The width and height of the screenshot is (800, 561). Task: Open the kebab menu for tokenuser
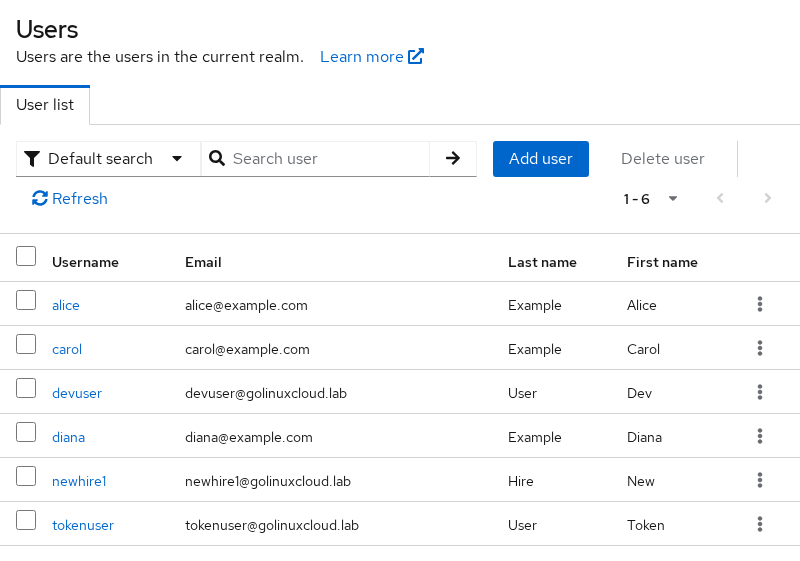(760, 524)
